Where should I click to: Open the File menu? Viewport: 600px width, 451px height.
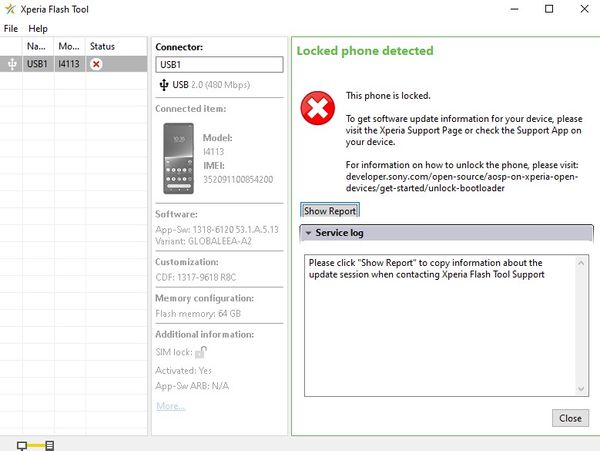click(11, 29)
